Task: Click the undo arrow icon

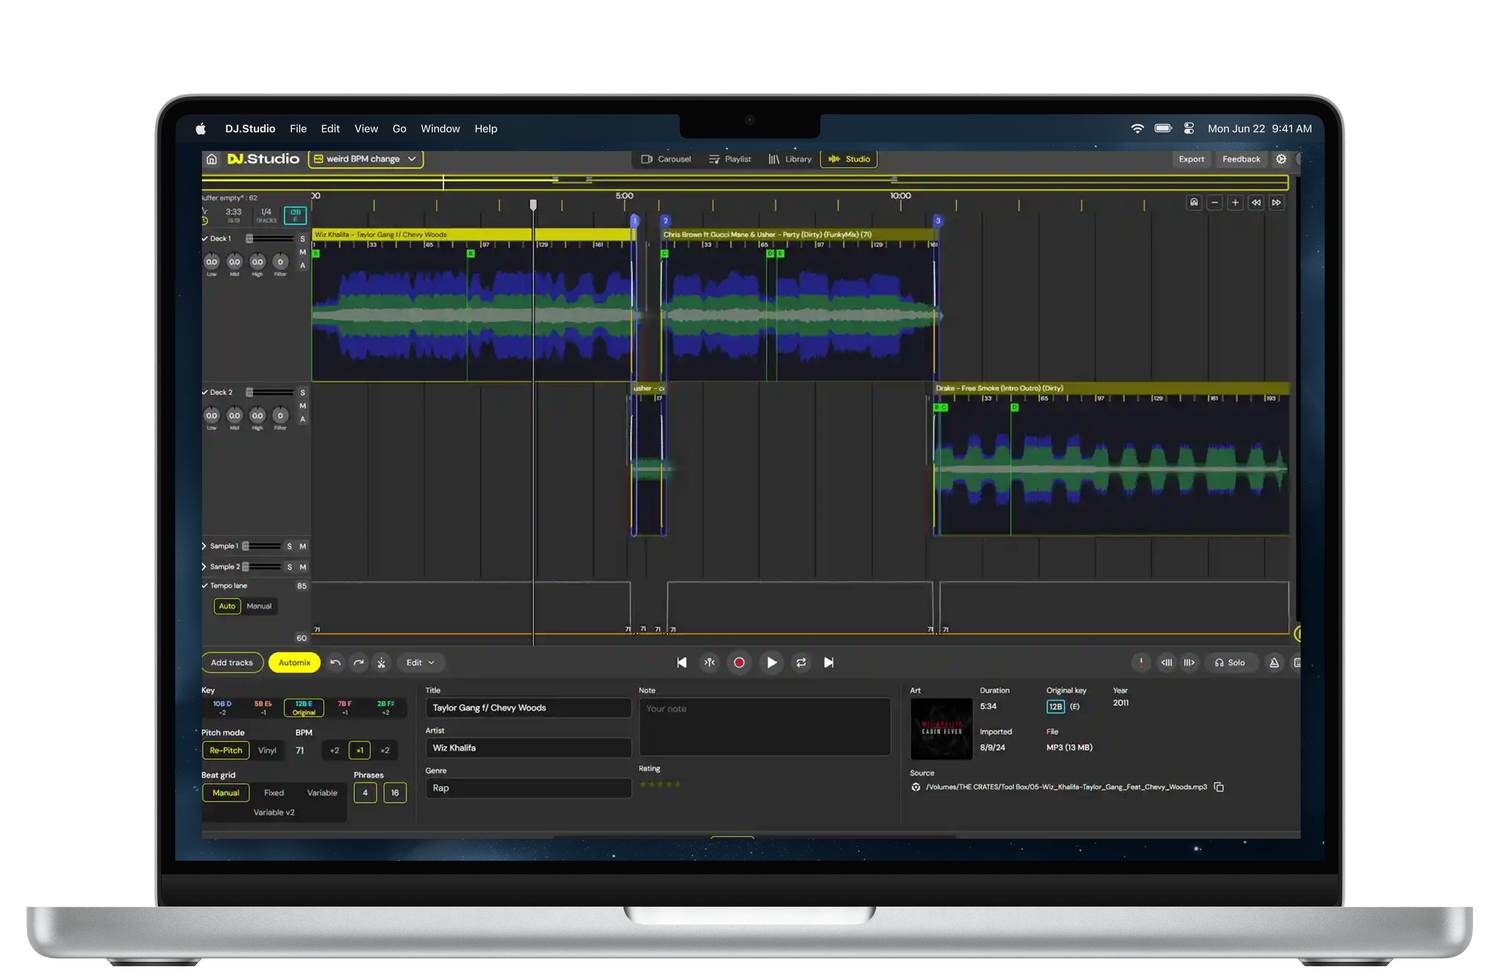Action: pyautogui.click(x=336, y=663)
